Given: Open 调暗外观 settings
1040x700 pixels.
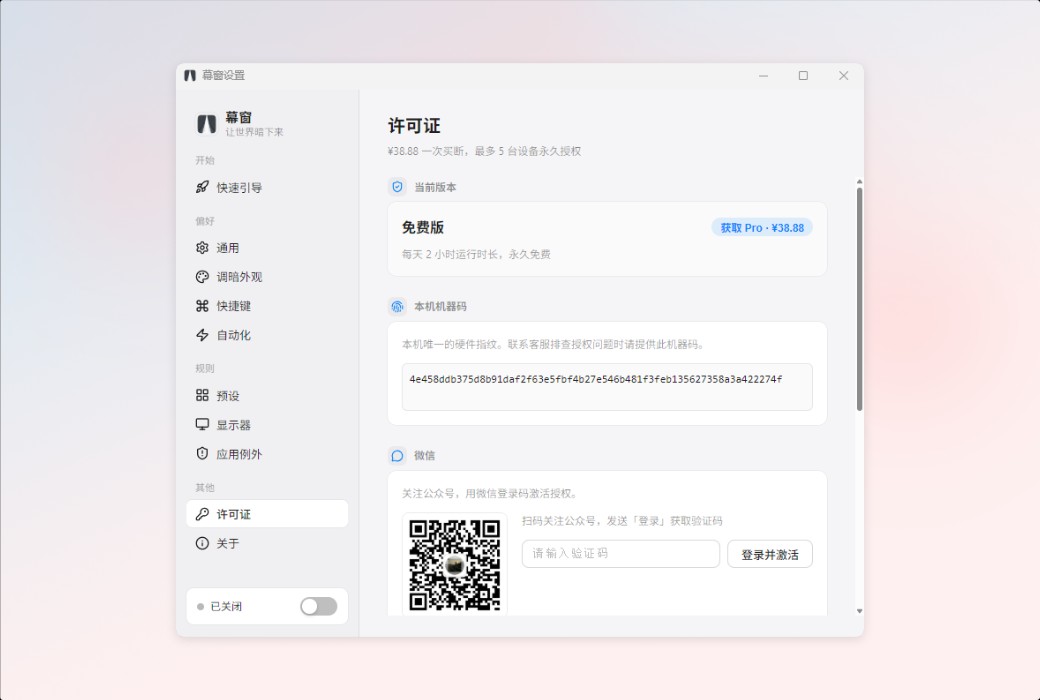Looking at the screenshot, I should 267,277.
